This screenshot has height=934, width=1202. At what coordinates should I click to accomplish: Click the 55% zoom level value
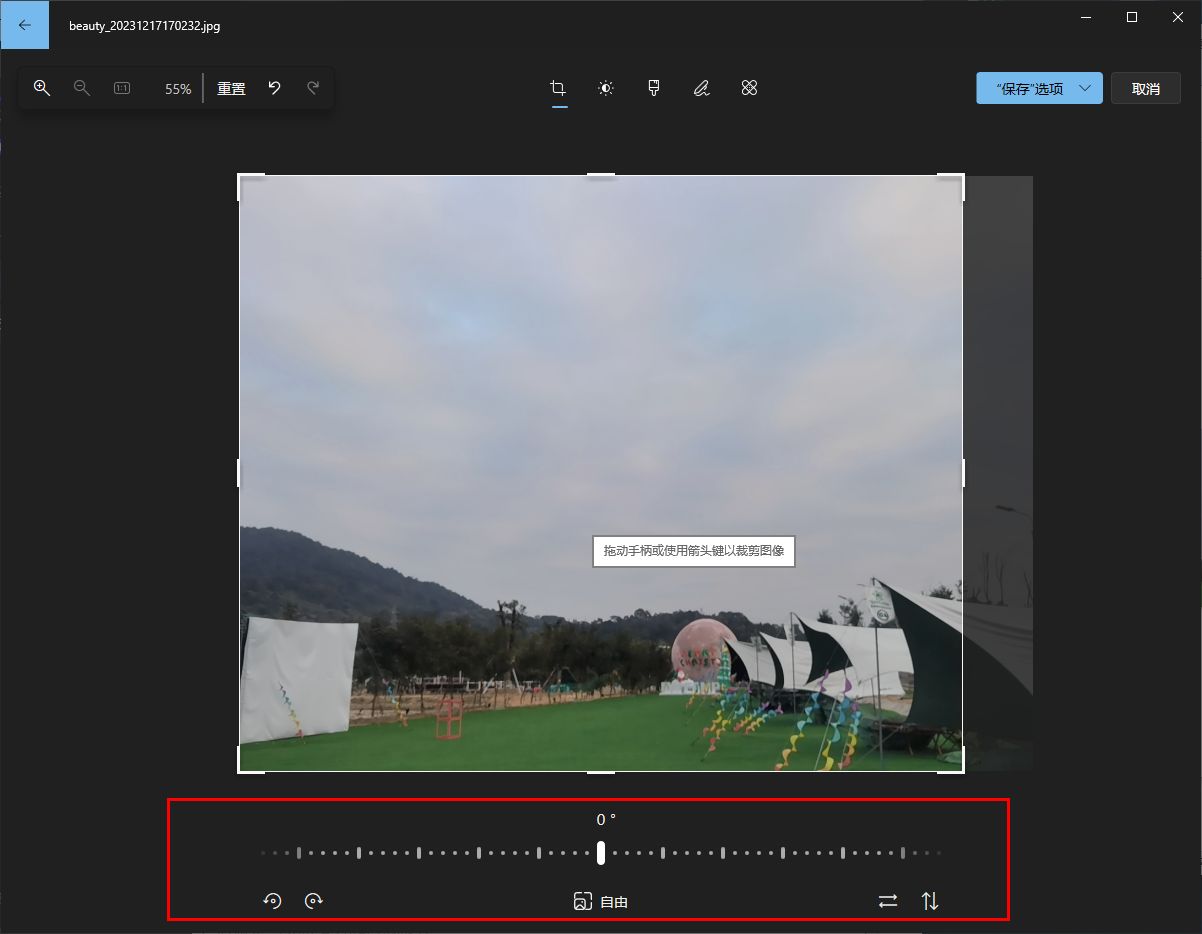[178, 89]
